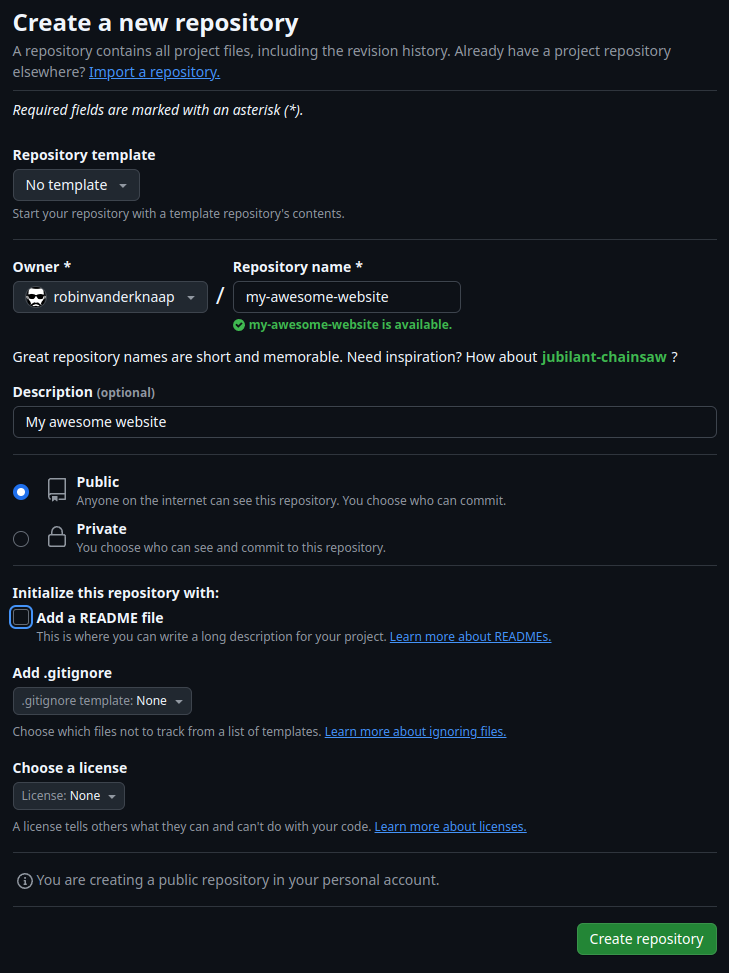This screenshot has width=729, height=973.
Task: Click the public repository book icon
Action: pos(57,490)
